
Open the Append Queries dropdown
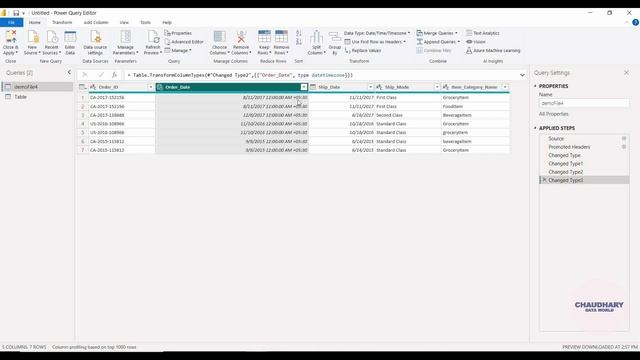(438, 42)
